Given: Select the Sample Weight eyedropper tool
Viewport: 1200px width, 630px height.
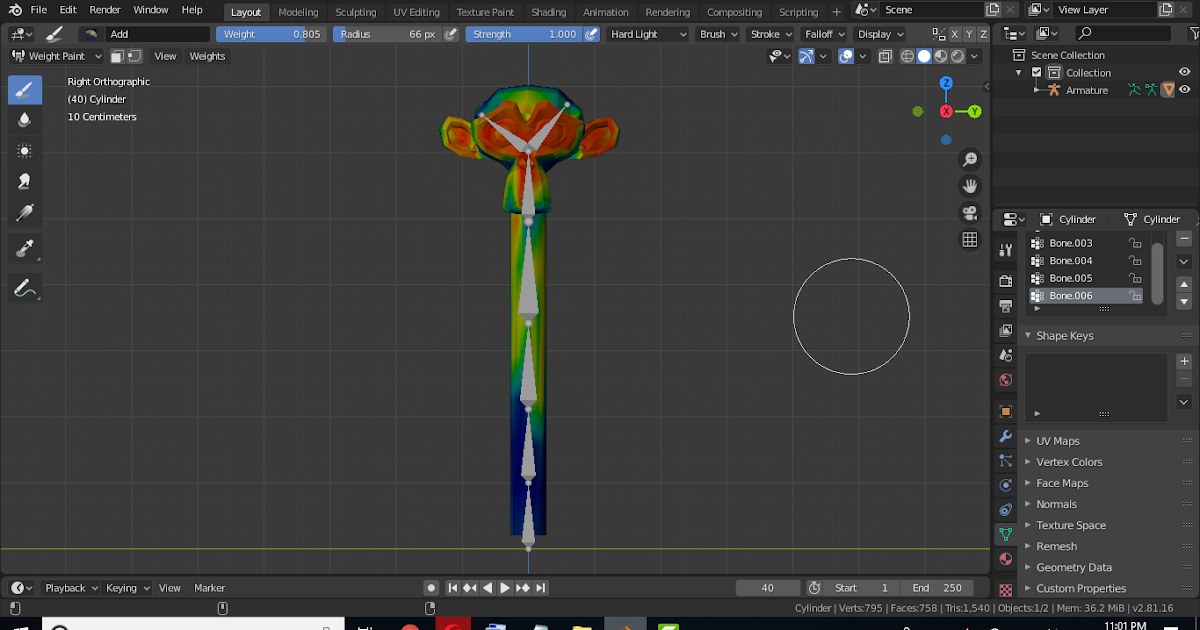Looking at the screenshot, I should pyautogui.click(x=25, y=248).
